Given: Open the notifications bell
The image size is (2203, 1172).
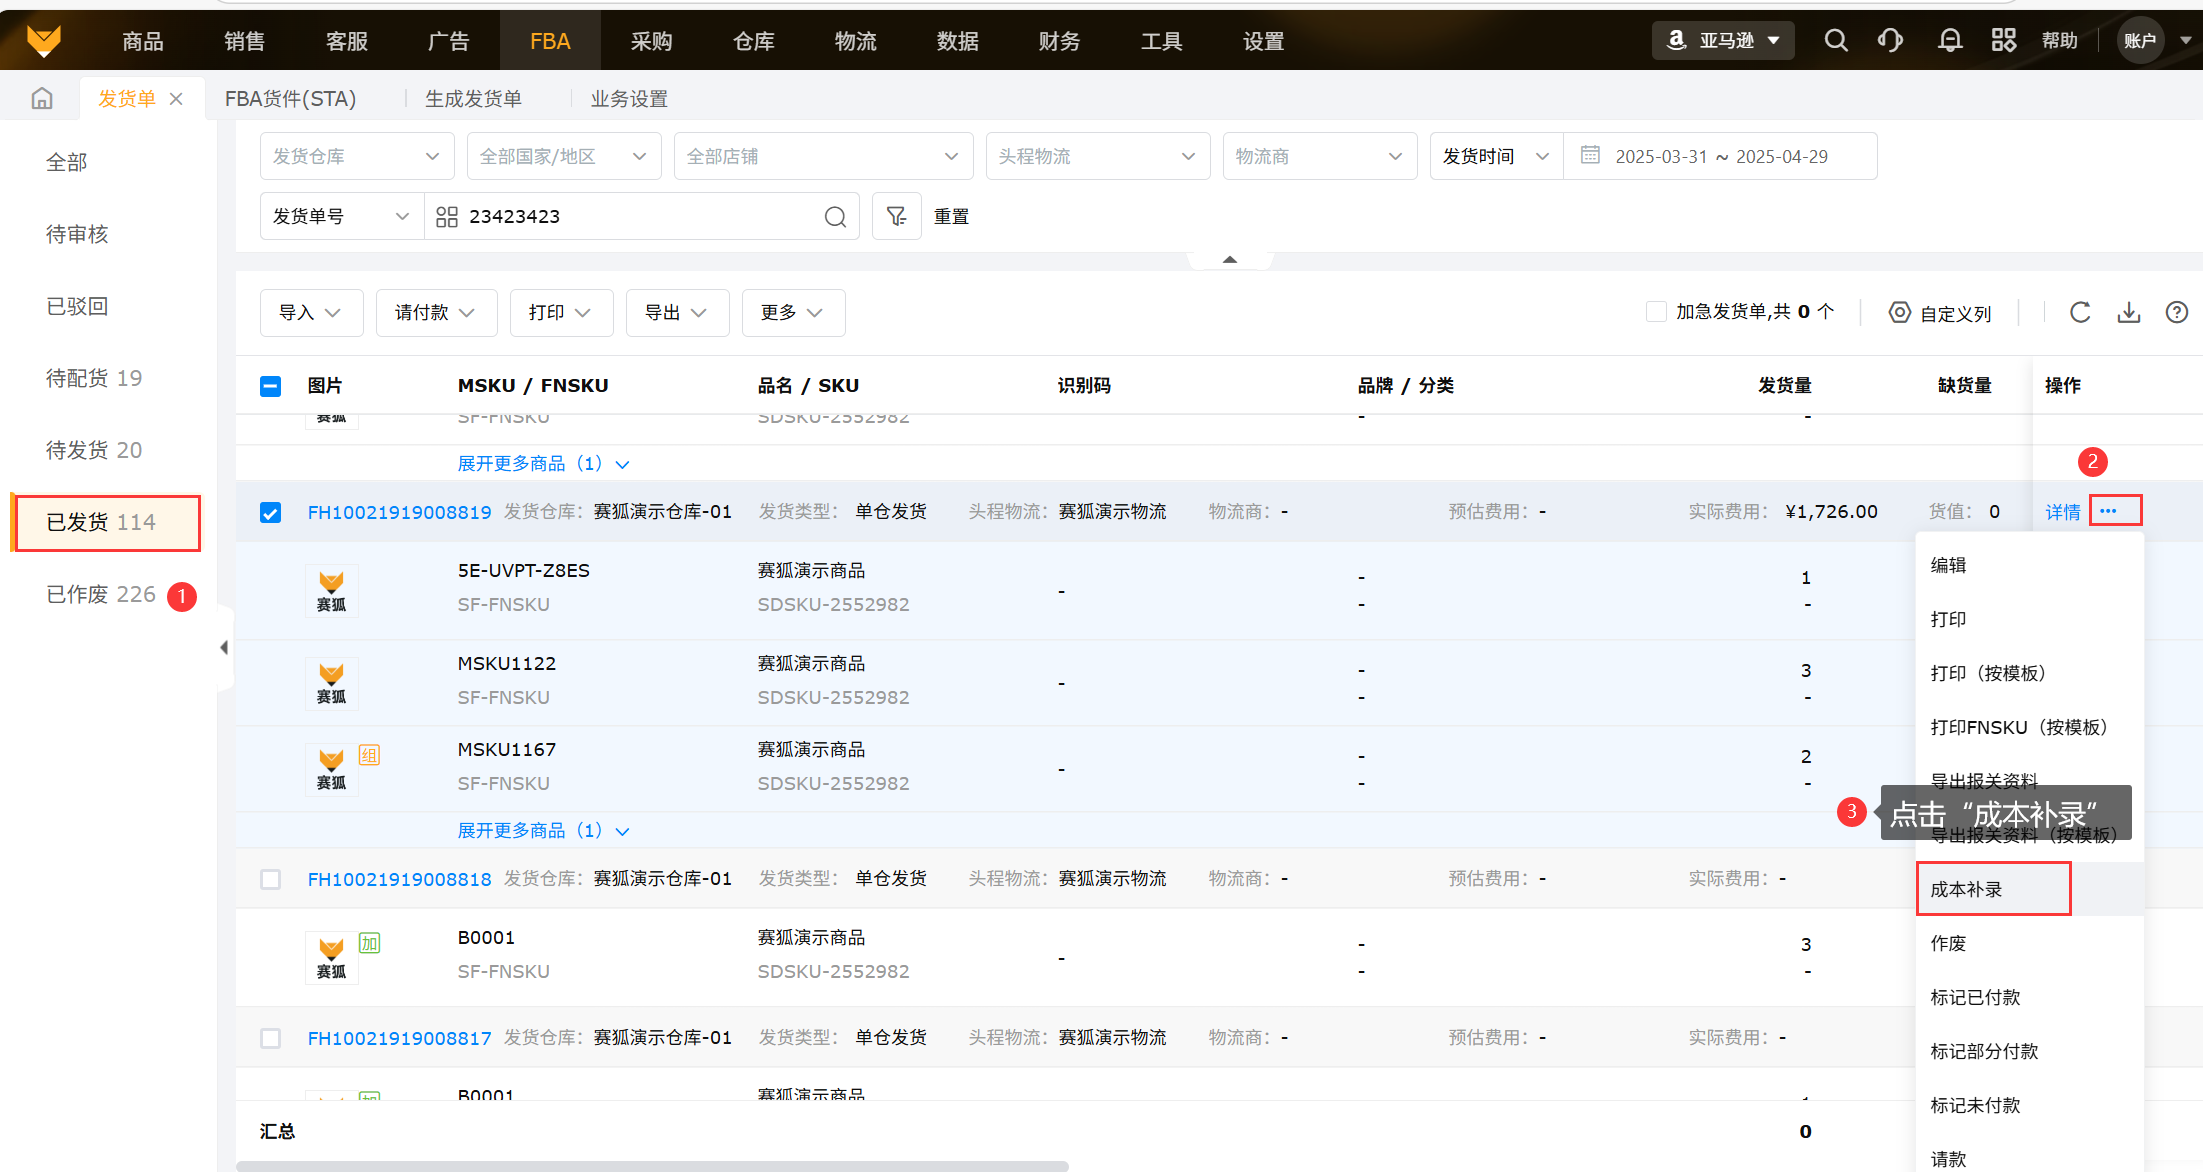Looking at the screenshot, I should pos(1949,41).
